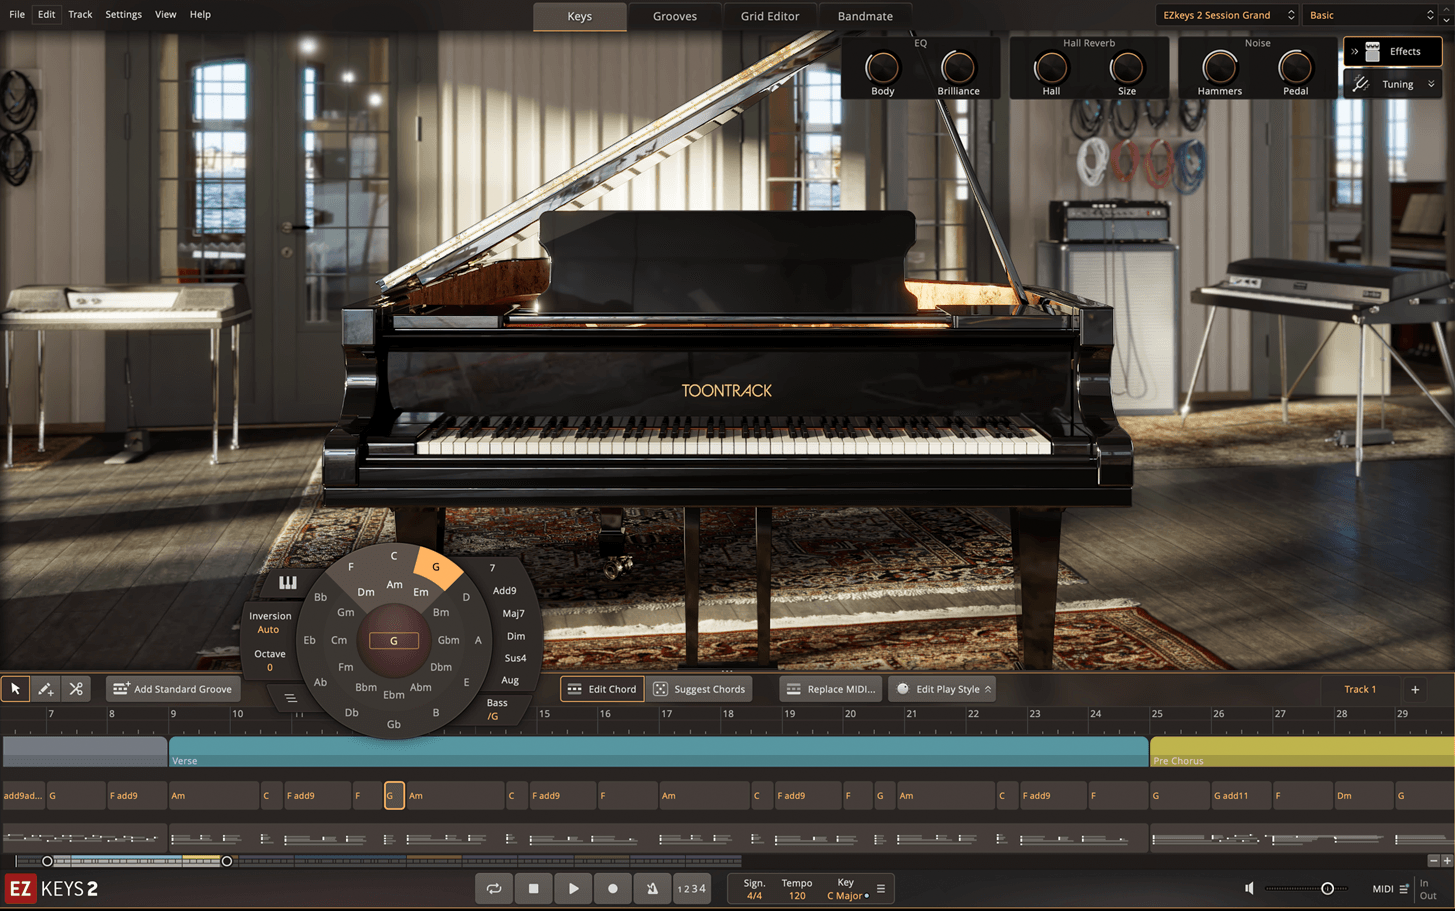The width and height of the screenshot is (1455, 911).
Task: Mute audio using the speaker icon
Action: click(1249, 888)
